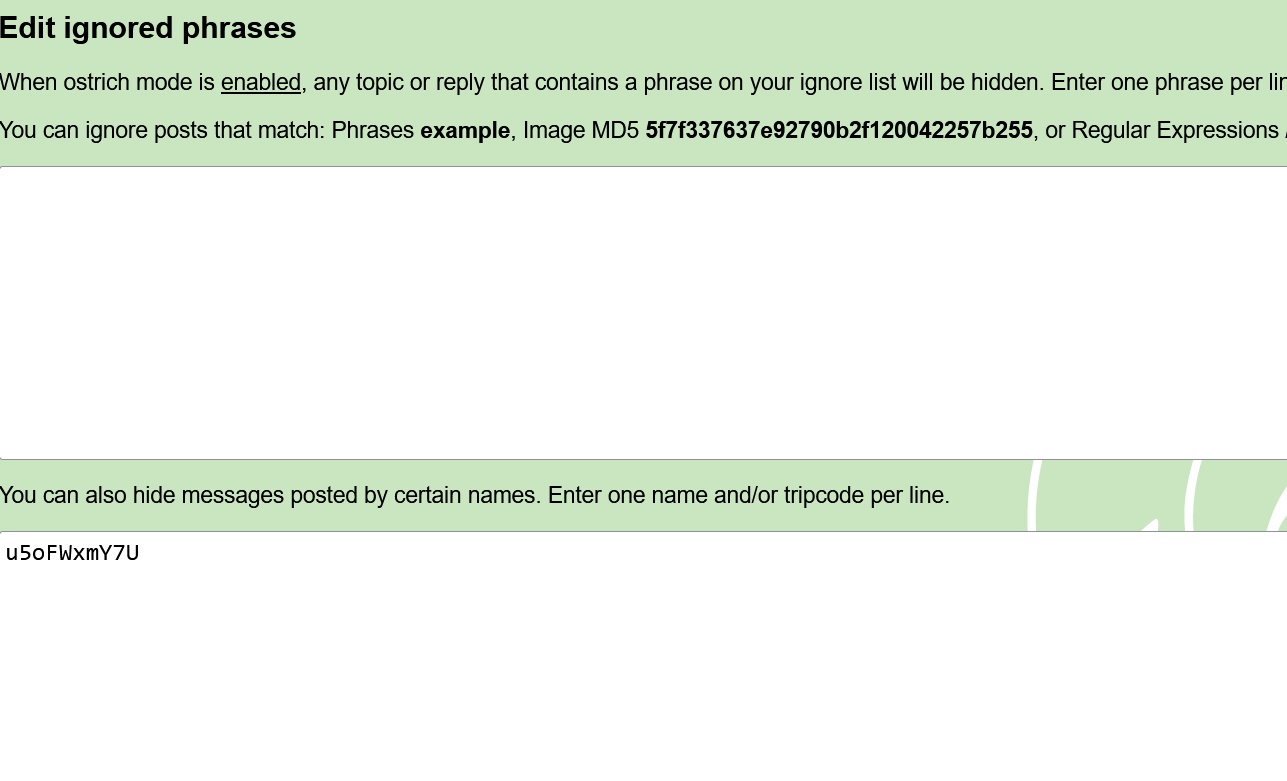Click the blank area below the u5oFWxmY7U line
1287x781 pixels.
pos(640,670)
